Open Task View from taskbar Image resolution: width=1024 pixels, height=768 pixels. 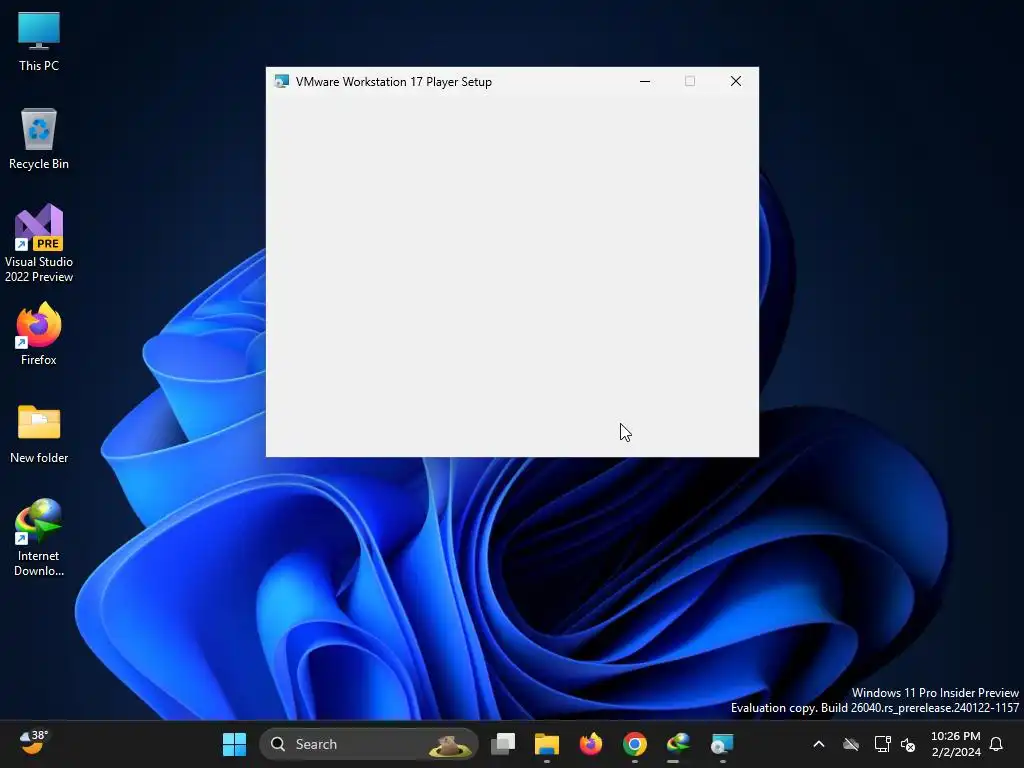pyautogui.click(x=503, y=744)
